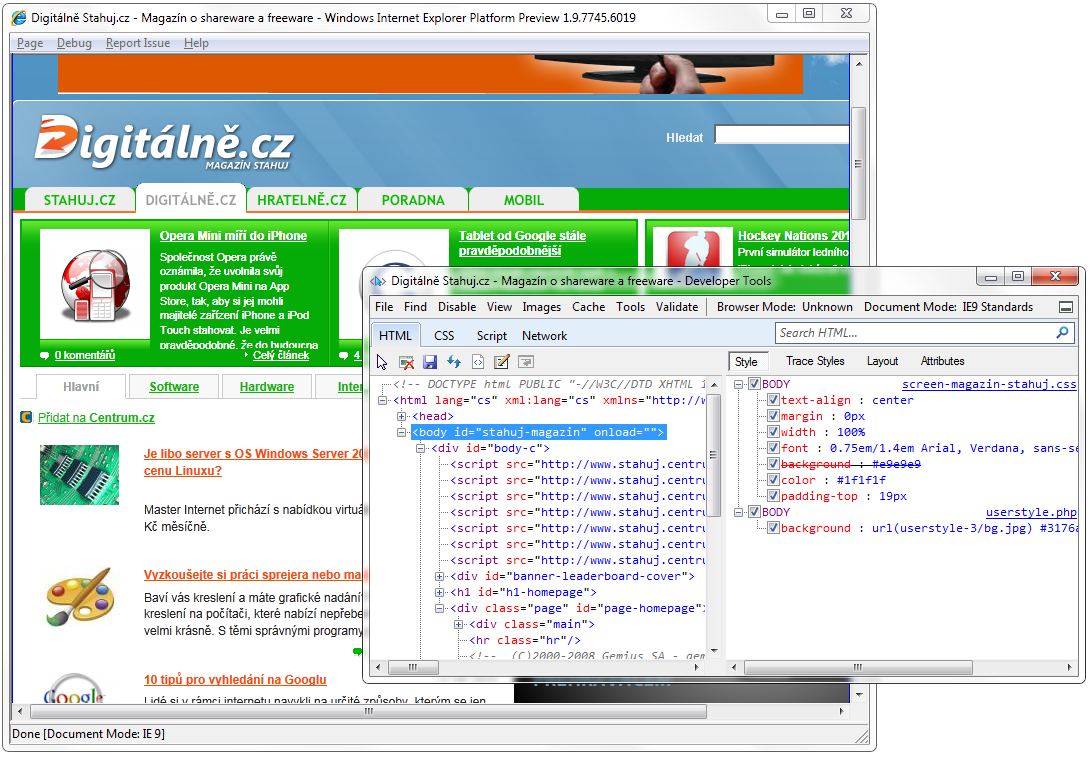Click the Digitálně.cz site logo
The image size is (1091, 758).
[x=164, y=144]
